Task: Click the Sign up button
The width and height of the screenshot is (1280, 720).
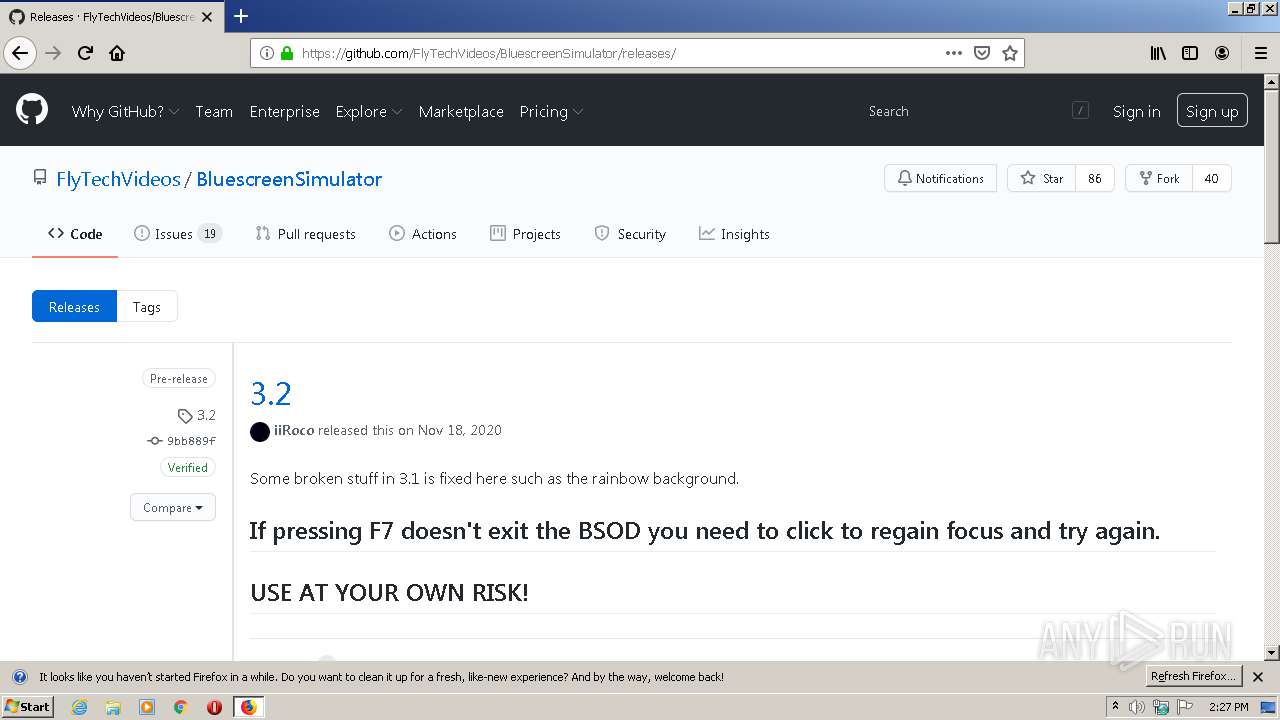Action: click(1212, 111)
